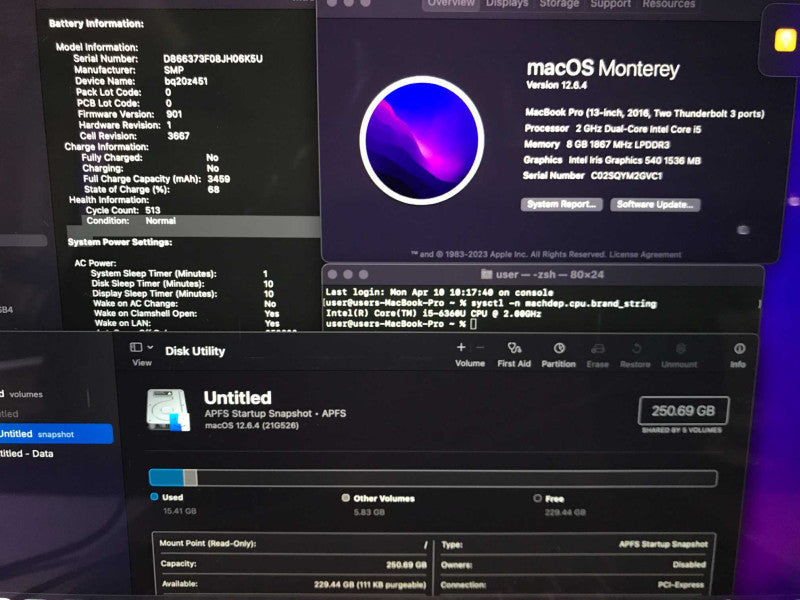The height and width of the screenshot is (600, 800).
Task: Click the 'Intel(R) Core(TM) i5-6360U' output line
Action: coord(433,313)
